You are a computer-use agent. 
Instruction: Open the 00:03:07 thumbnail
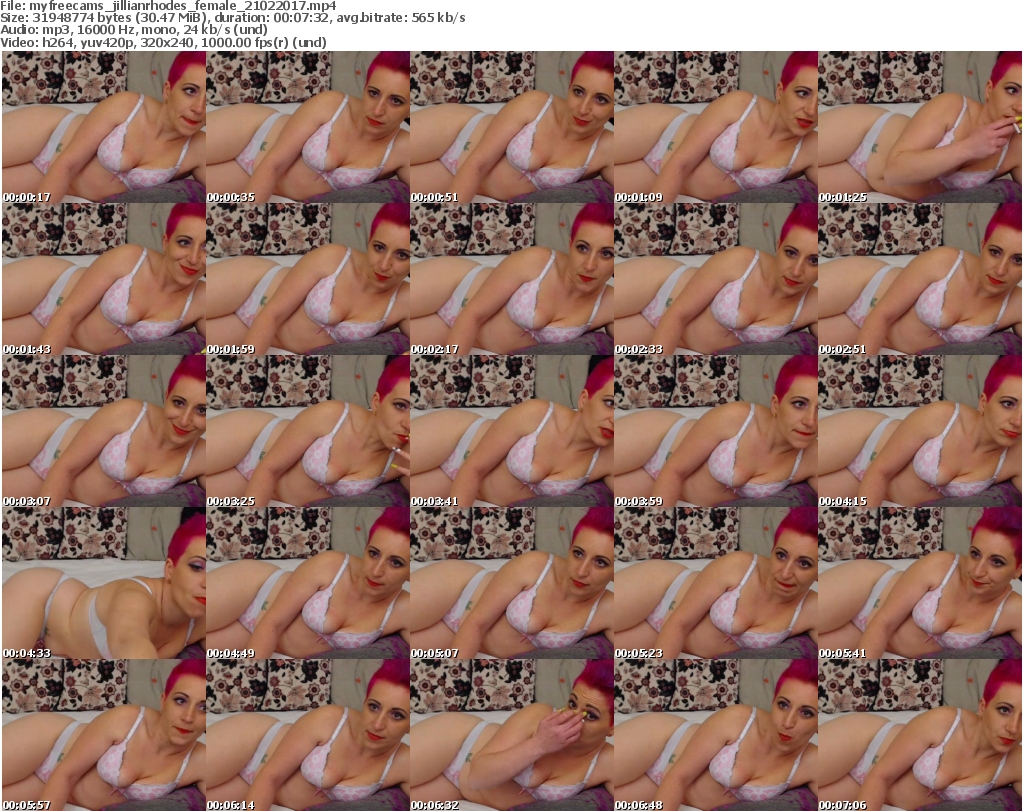tap(104, 431)
